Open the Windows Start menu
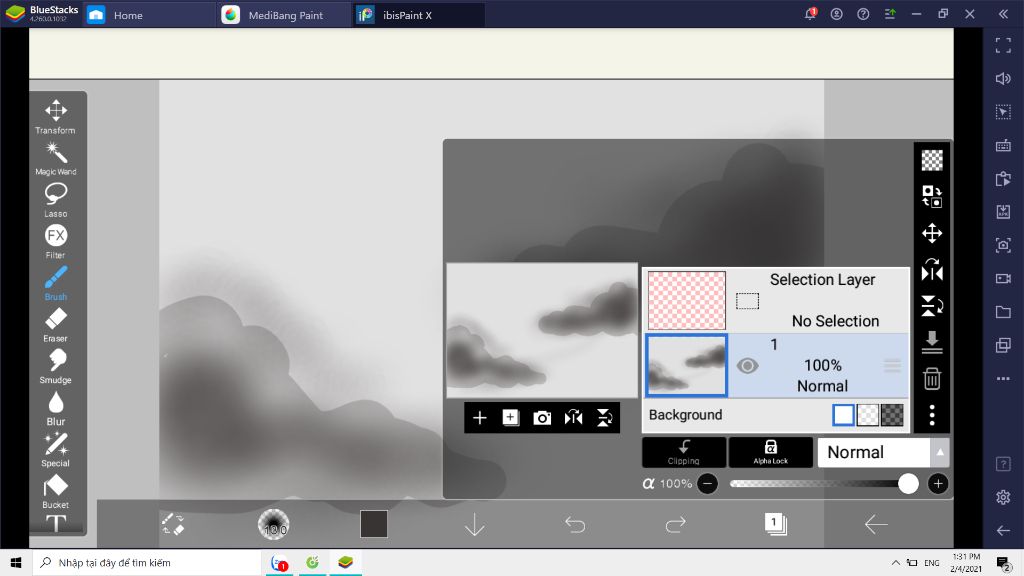The image size is (1024, 576). click(16, 562)
